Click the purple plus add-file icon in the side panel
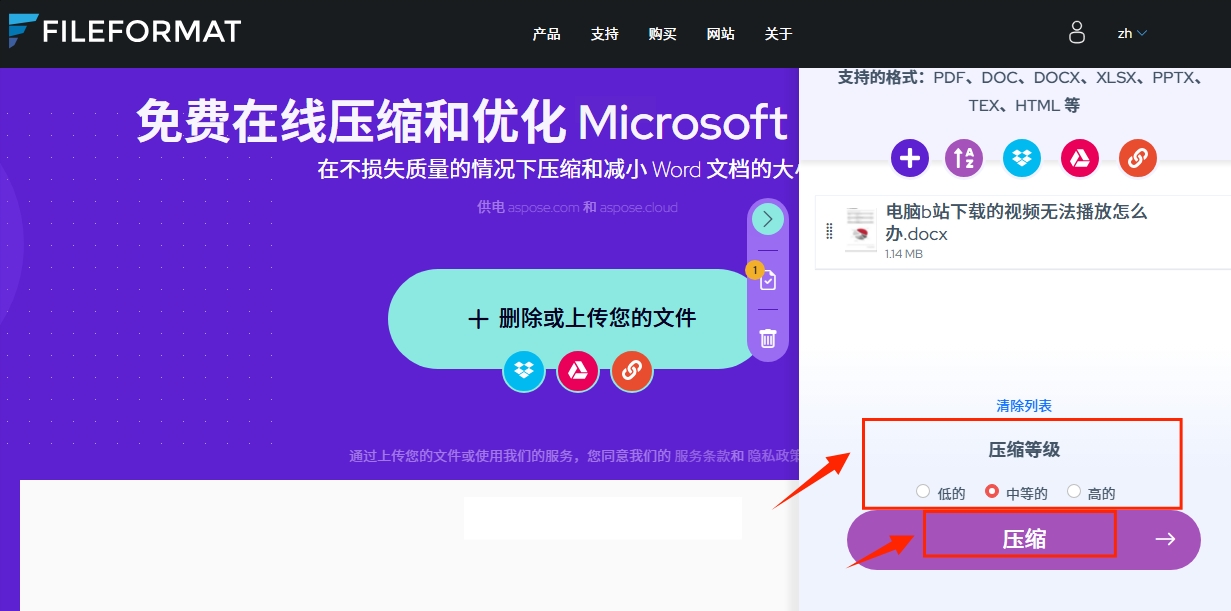 [x=910, y=157]
